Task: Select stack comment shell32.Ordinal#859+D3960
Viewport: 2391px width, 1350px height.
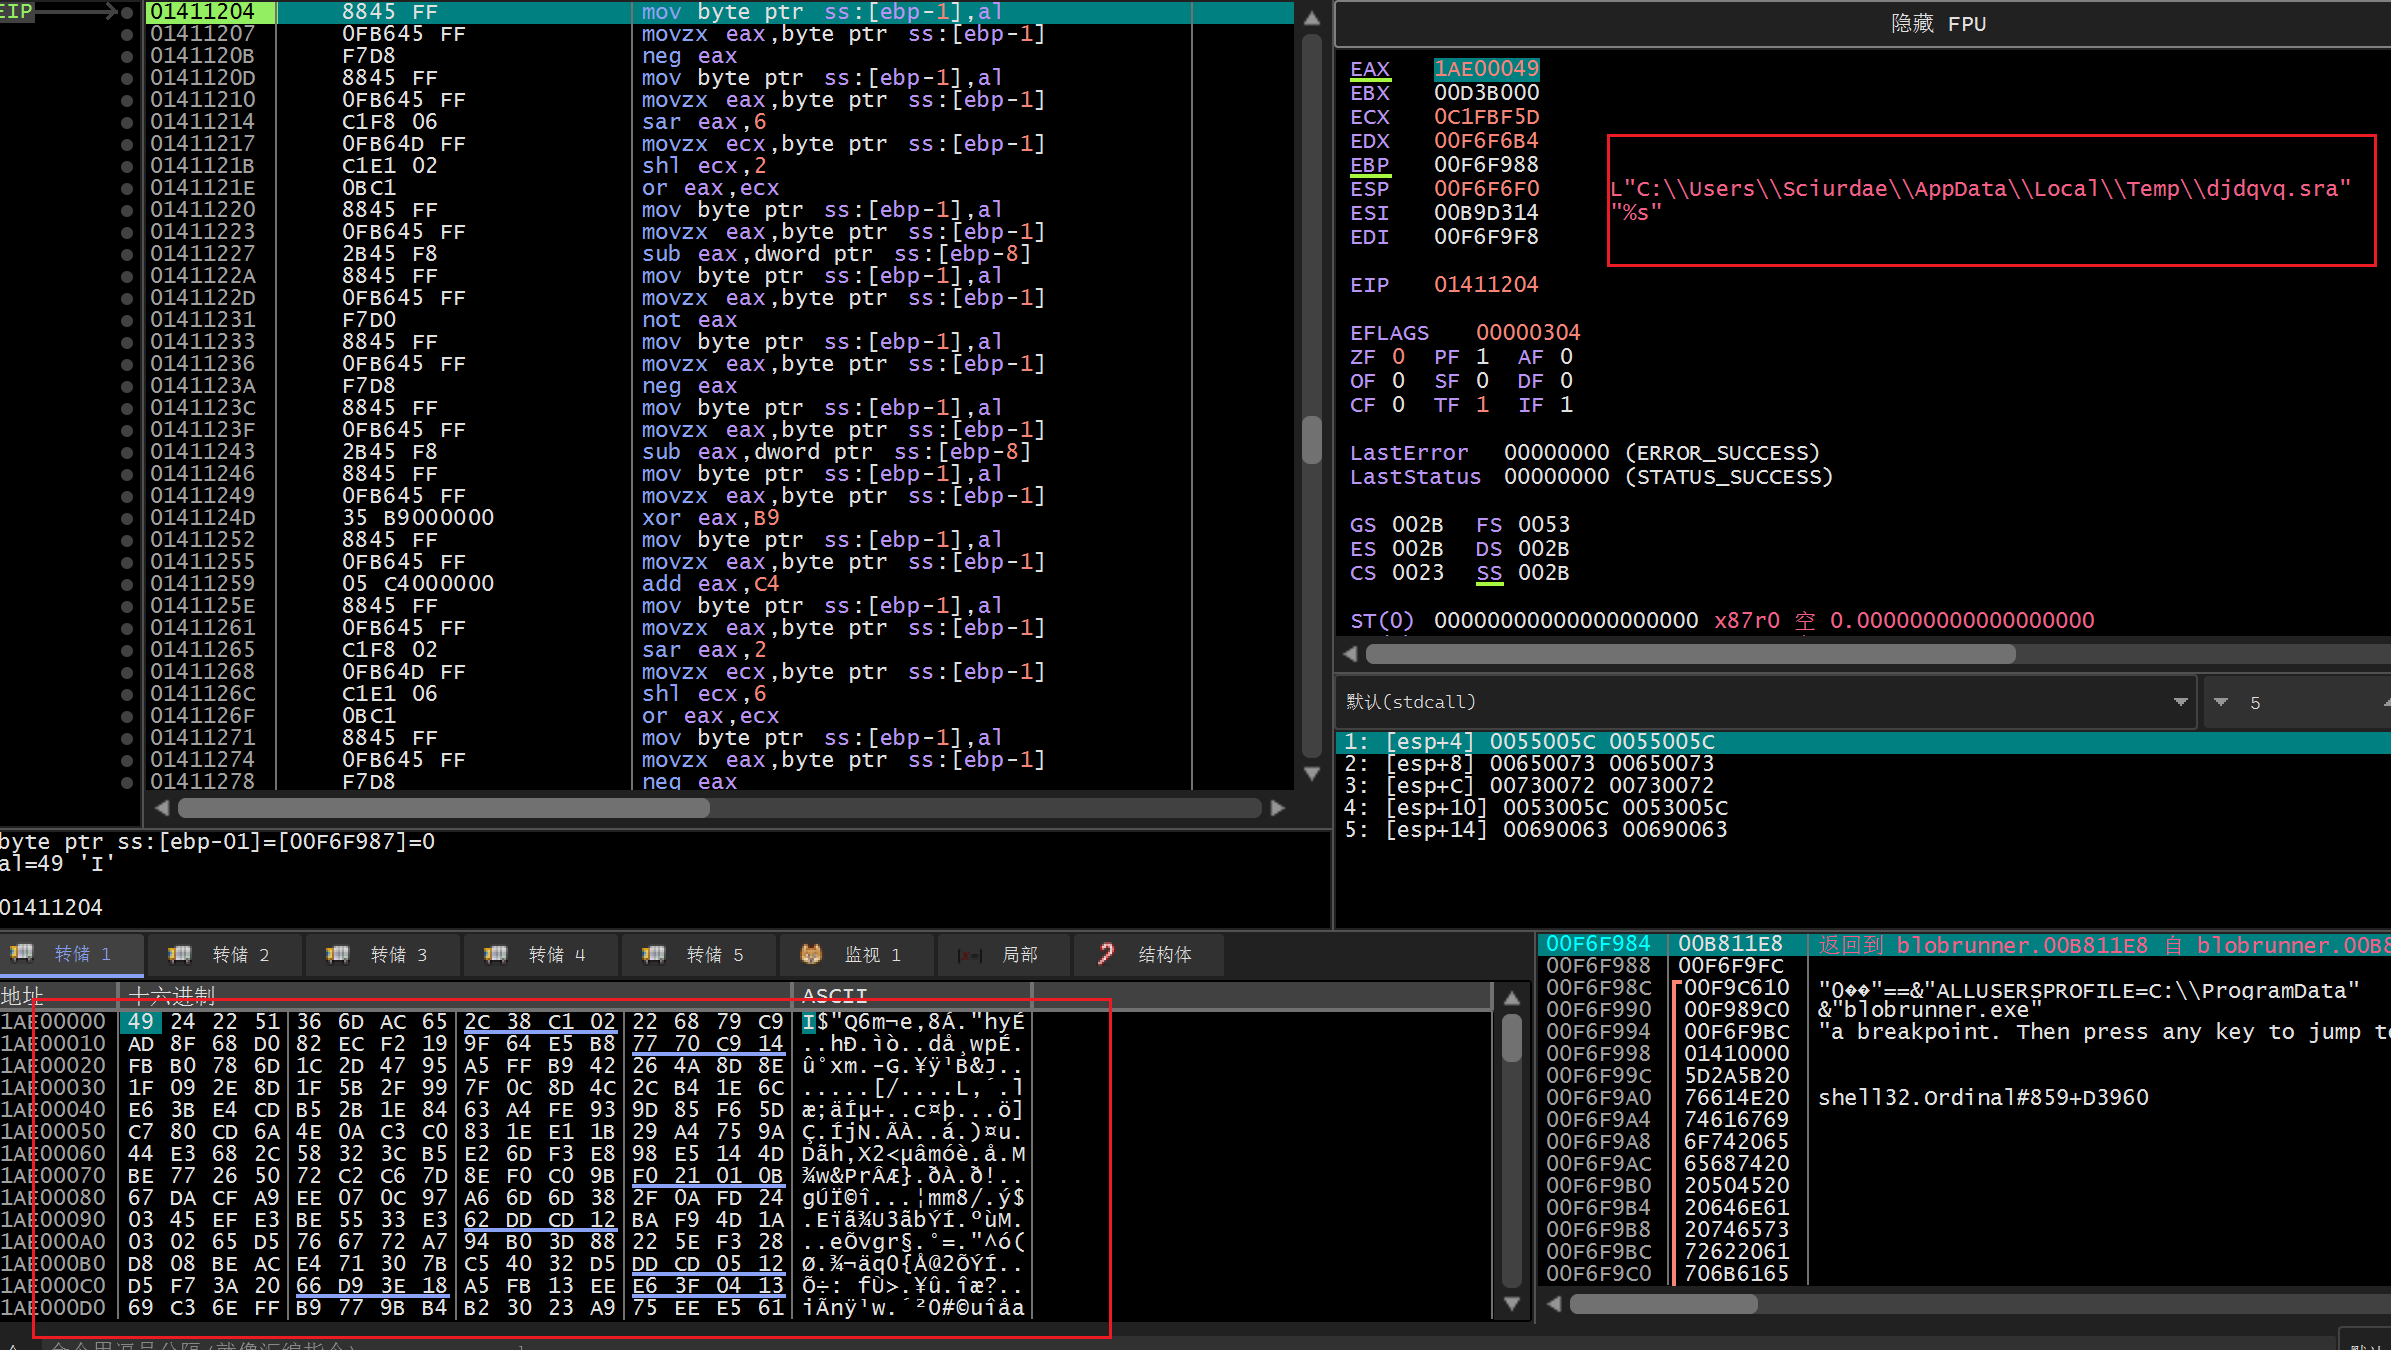Action: [1983, 1098]
